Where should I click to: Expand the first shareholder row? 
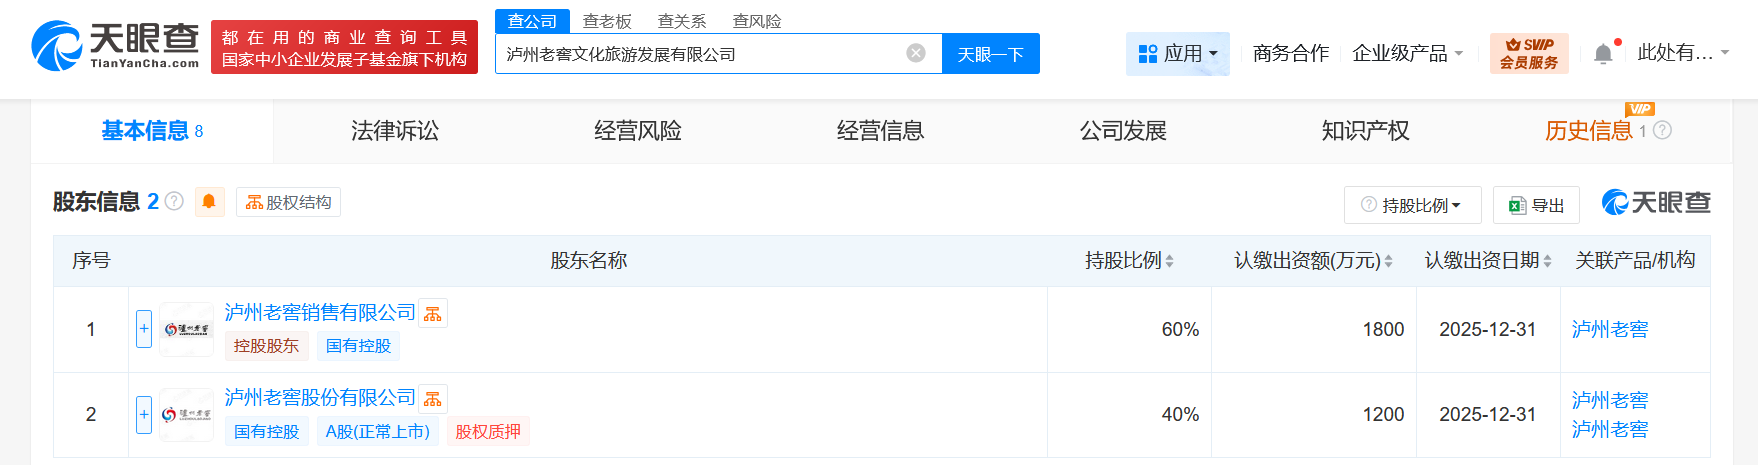point(144,329)
